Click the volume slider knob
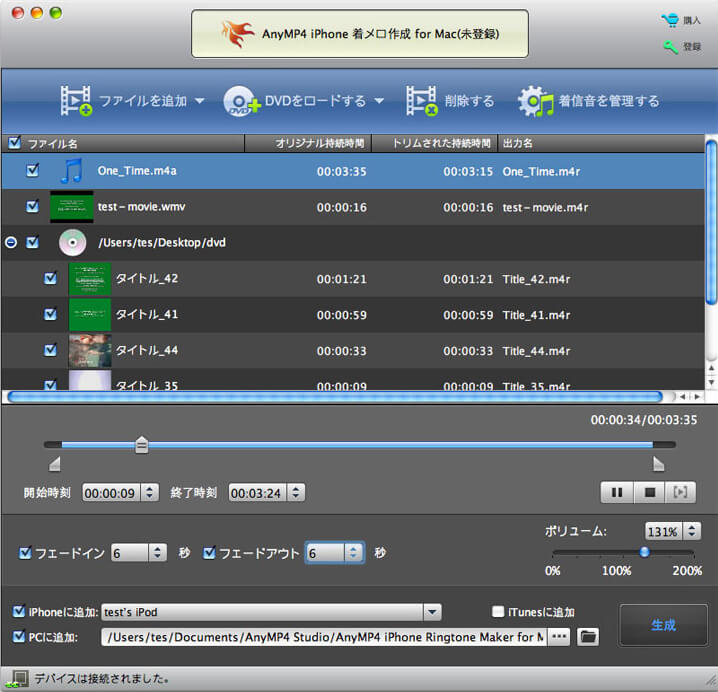The width and height of the screenshot is (718, 692). (645, 552)
